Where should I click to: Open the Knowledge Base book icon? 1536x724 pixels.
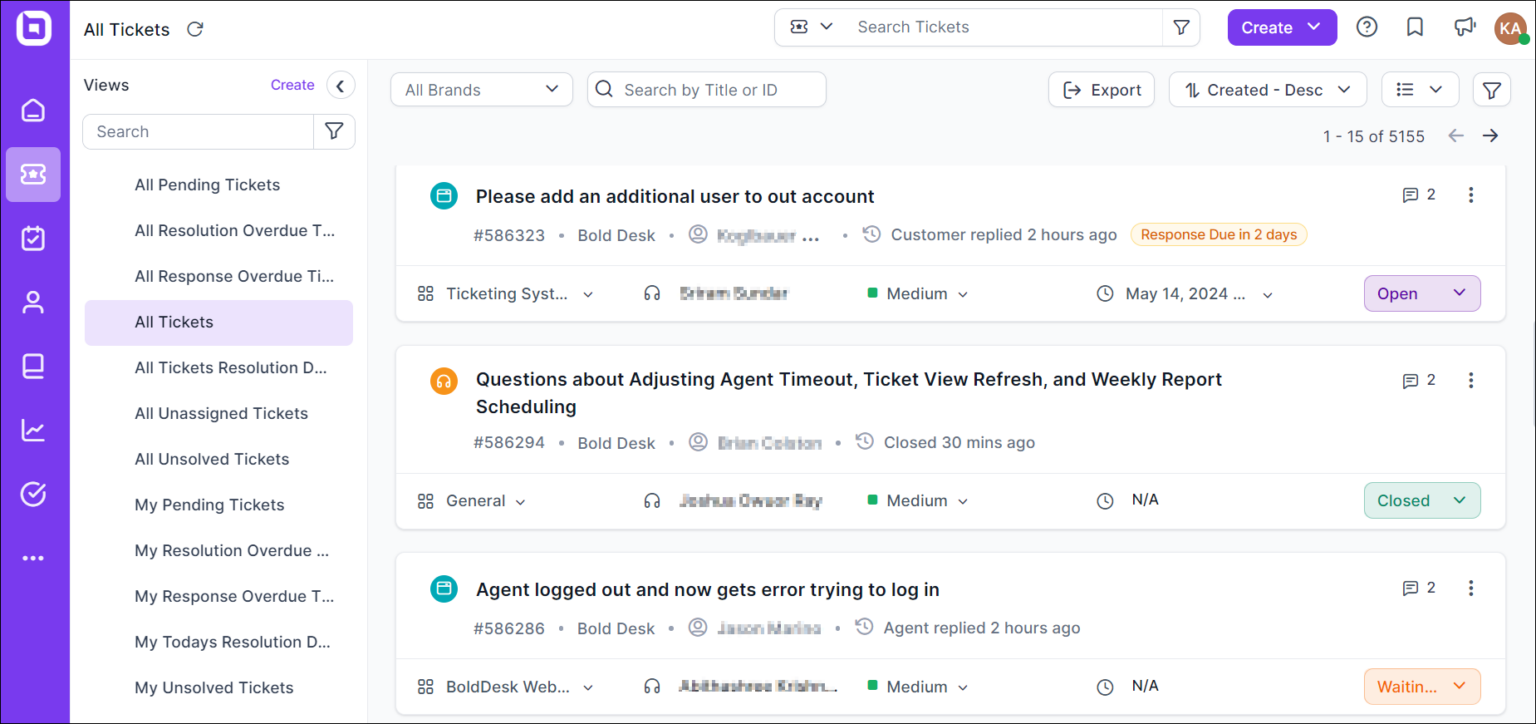pyautogui.click(x=34, y=366)
